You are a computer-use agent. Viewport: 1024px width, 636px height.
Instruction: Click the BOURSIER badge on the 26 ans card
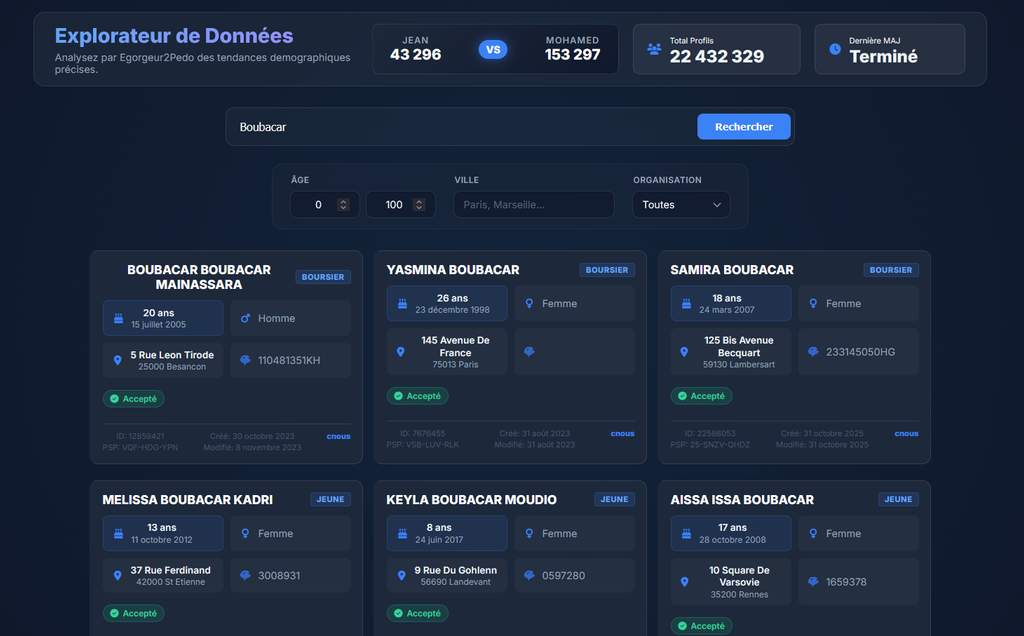click(x=607, y=270)
